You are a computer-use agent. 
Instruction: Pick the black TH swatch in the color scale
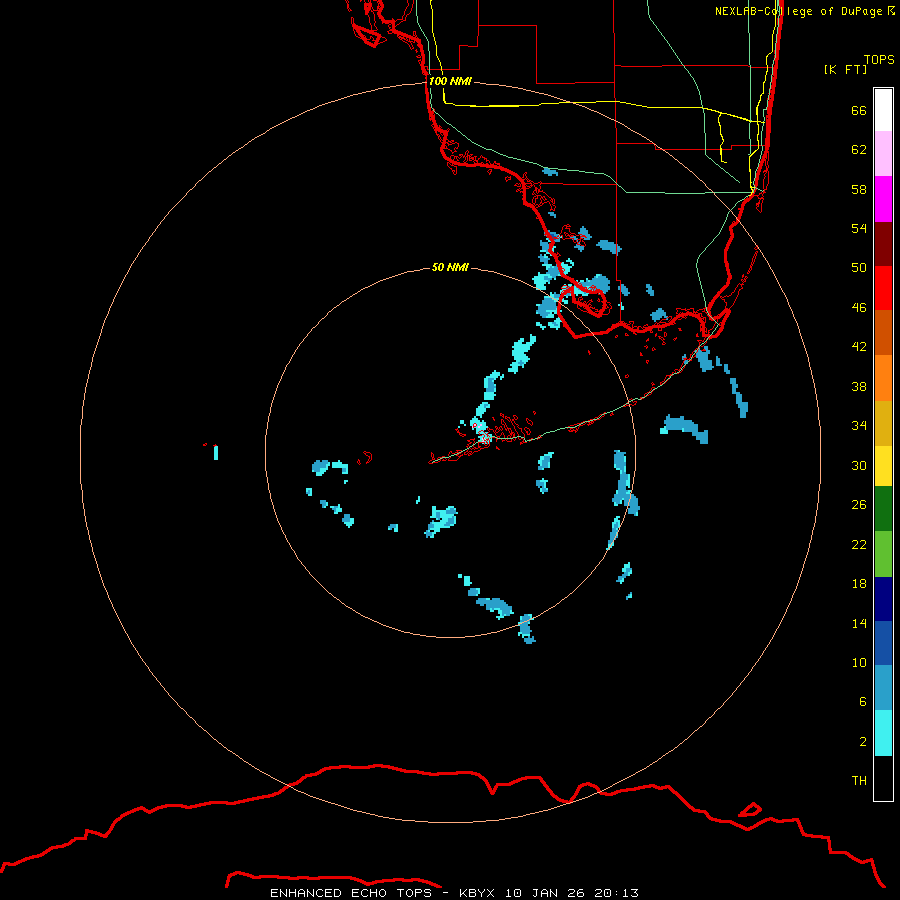click(883, 778)
